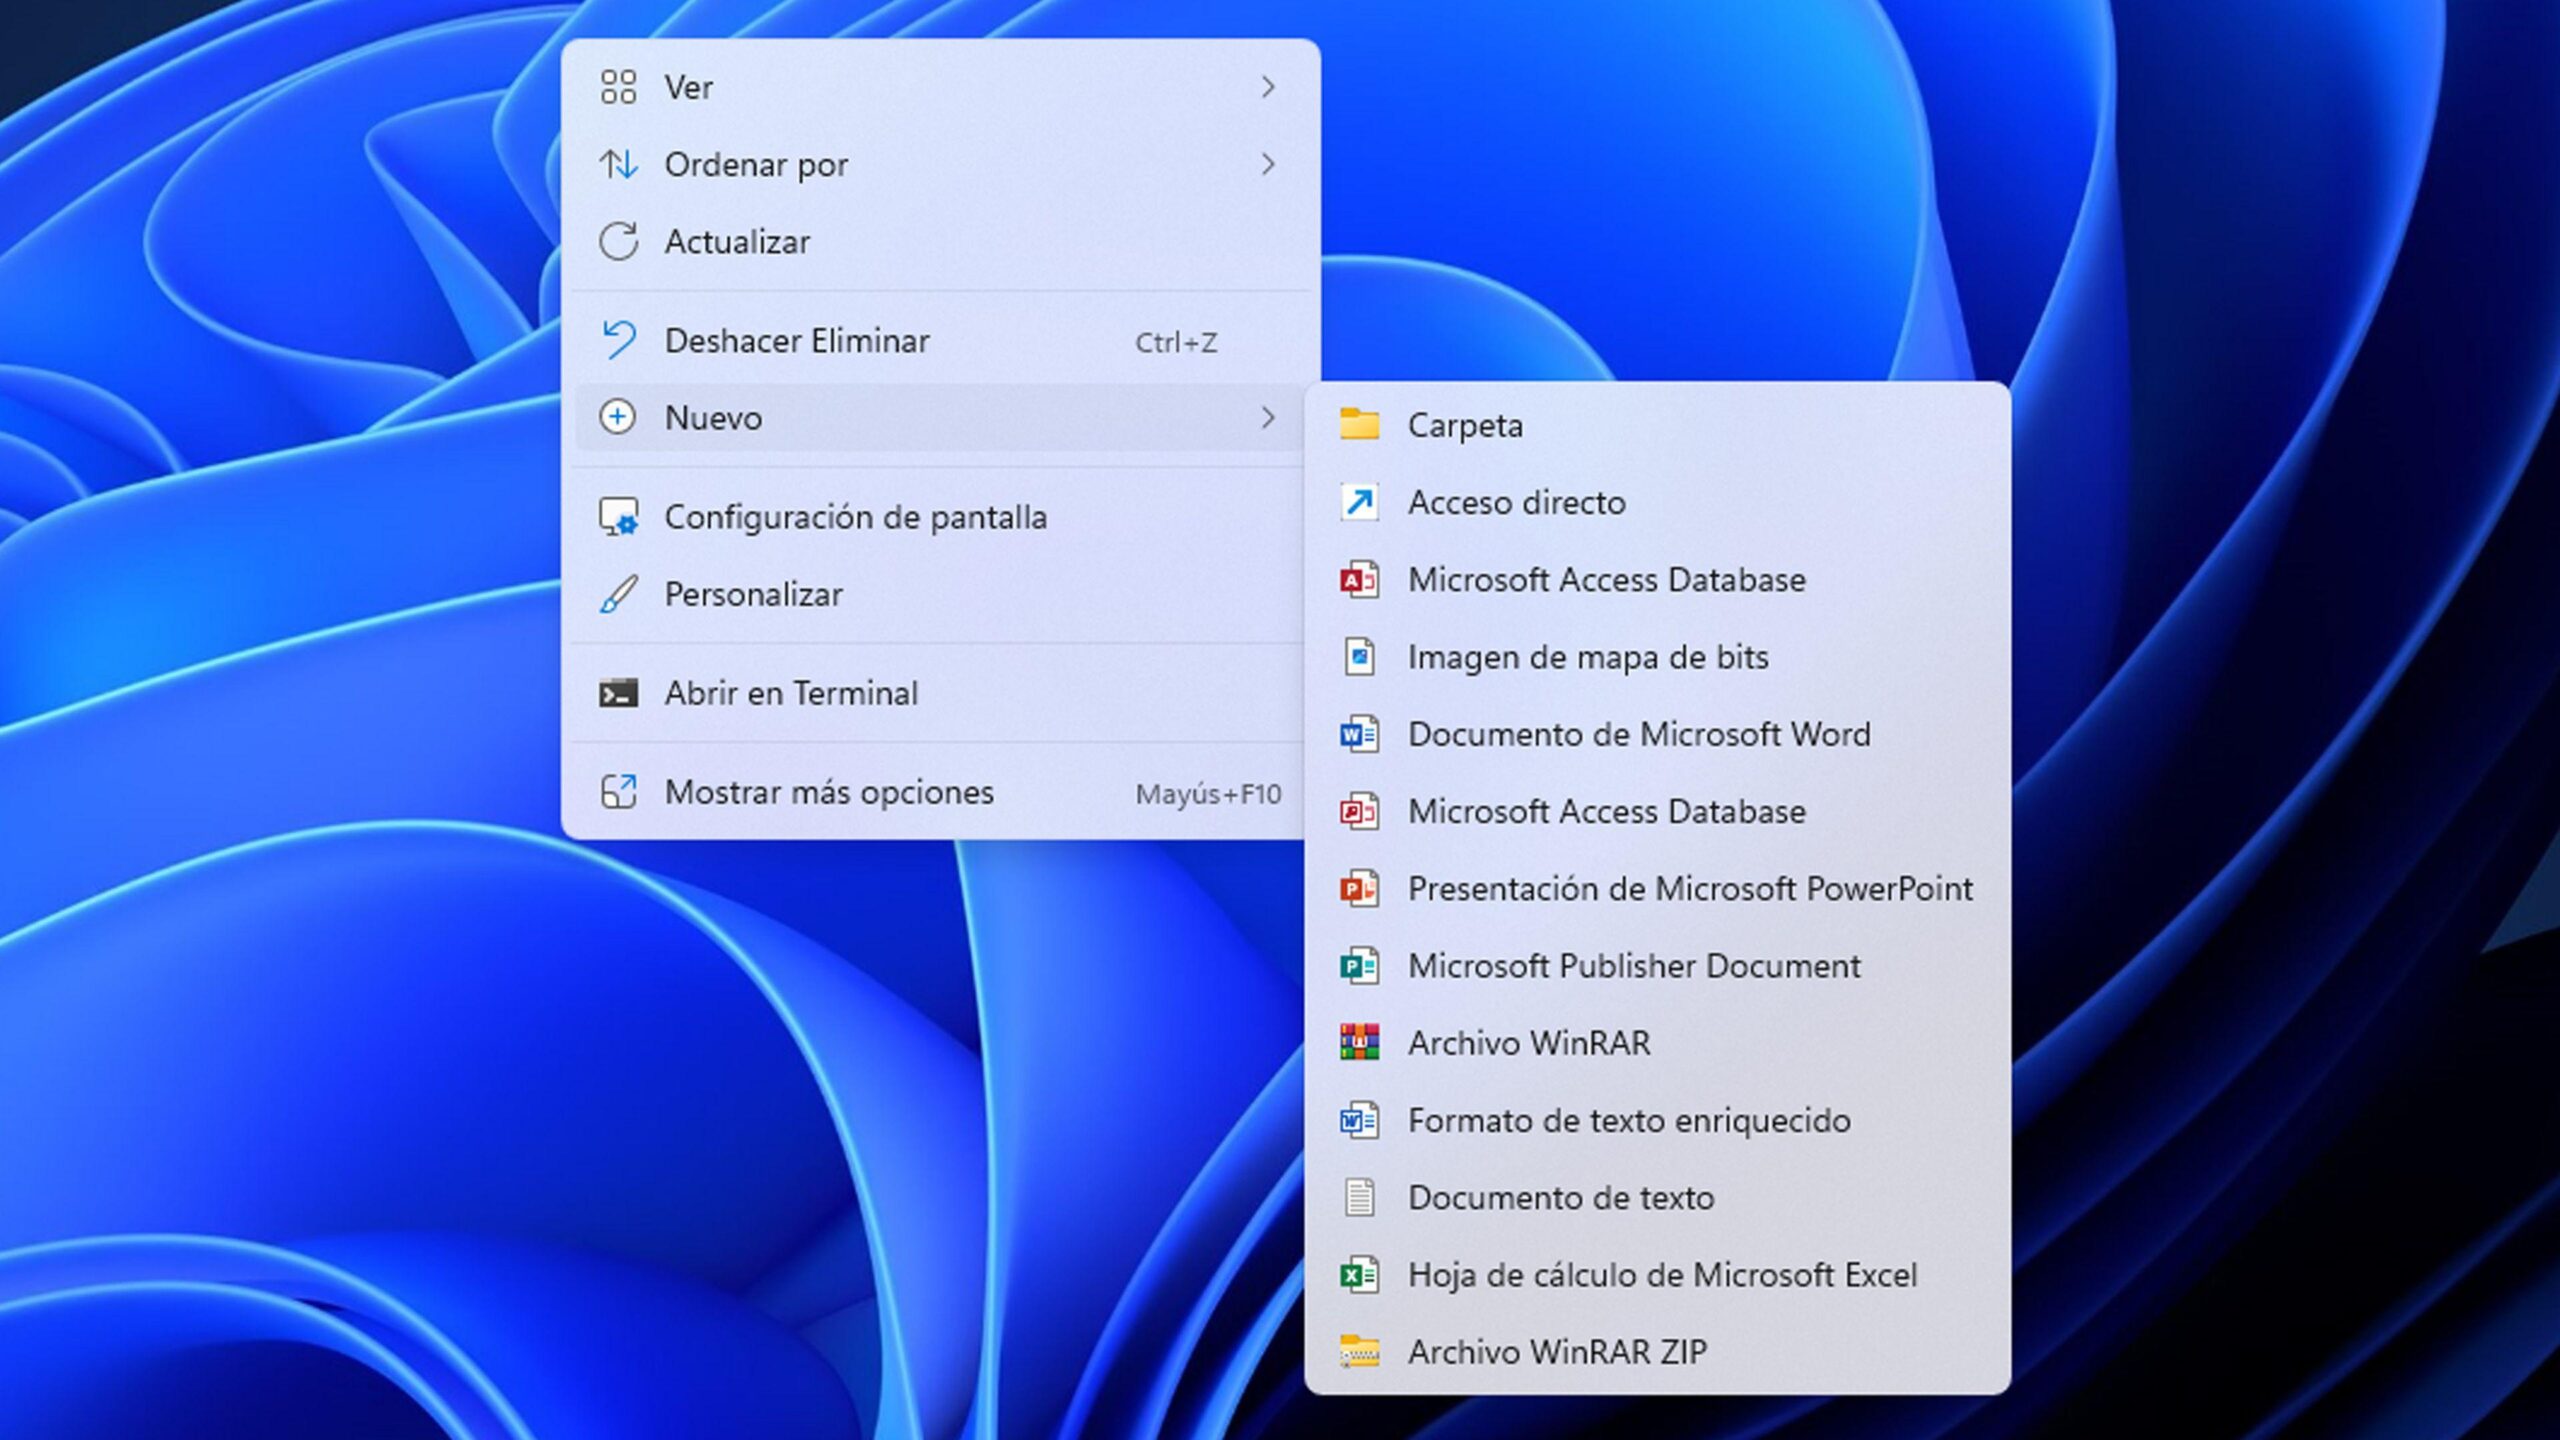Click the WinRAR archive books icon
The height and width of the screenshot is (1440, 2560).
[1360, 1043]
